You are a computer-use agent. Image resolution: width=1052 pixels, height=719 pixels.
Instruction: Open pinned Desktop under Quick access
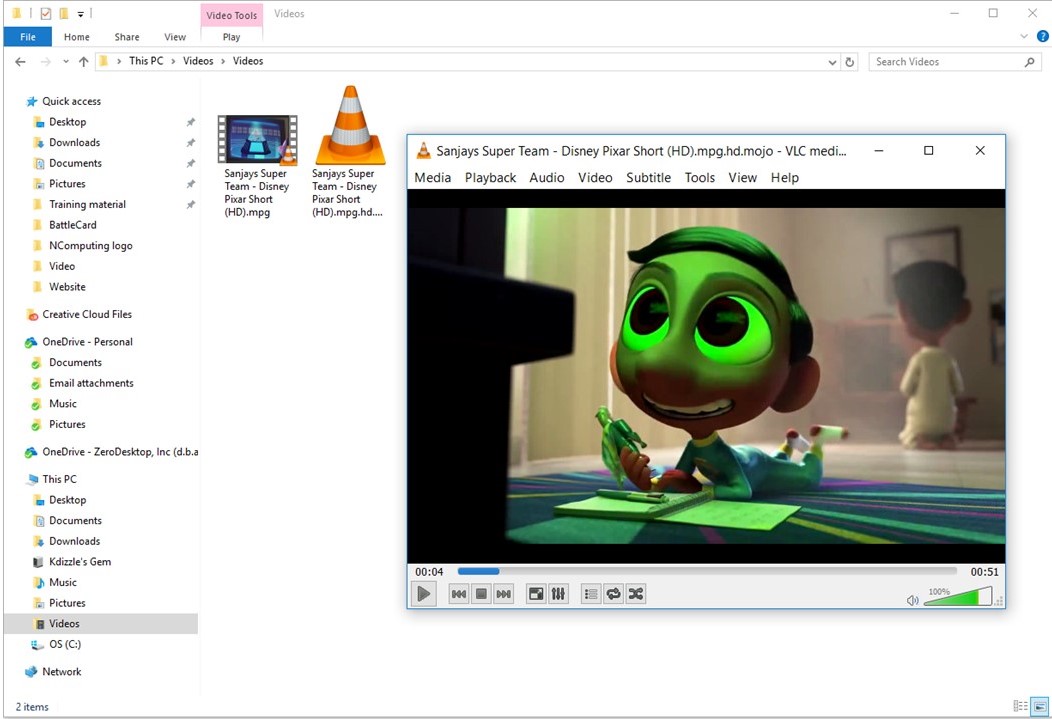pos(67,122)
